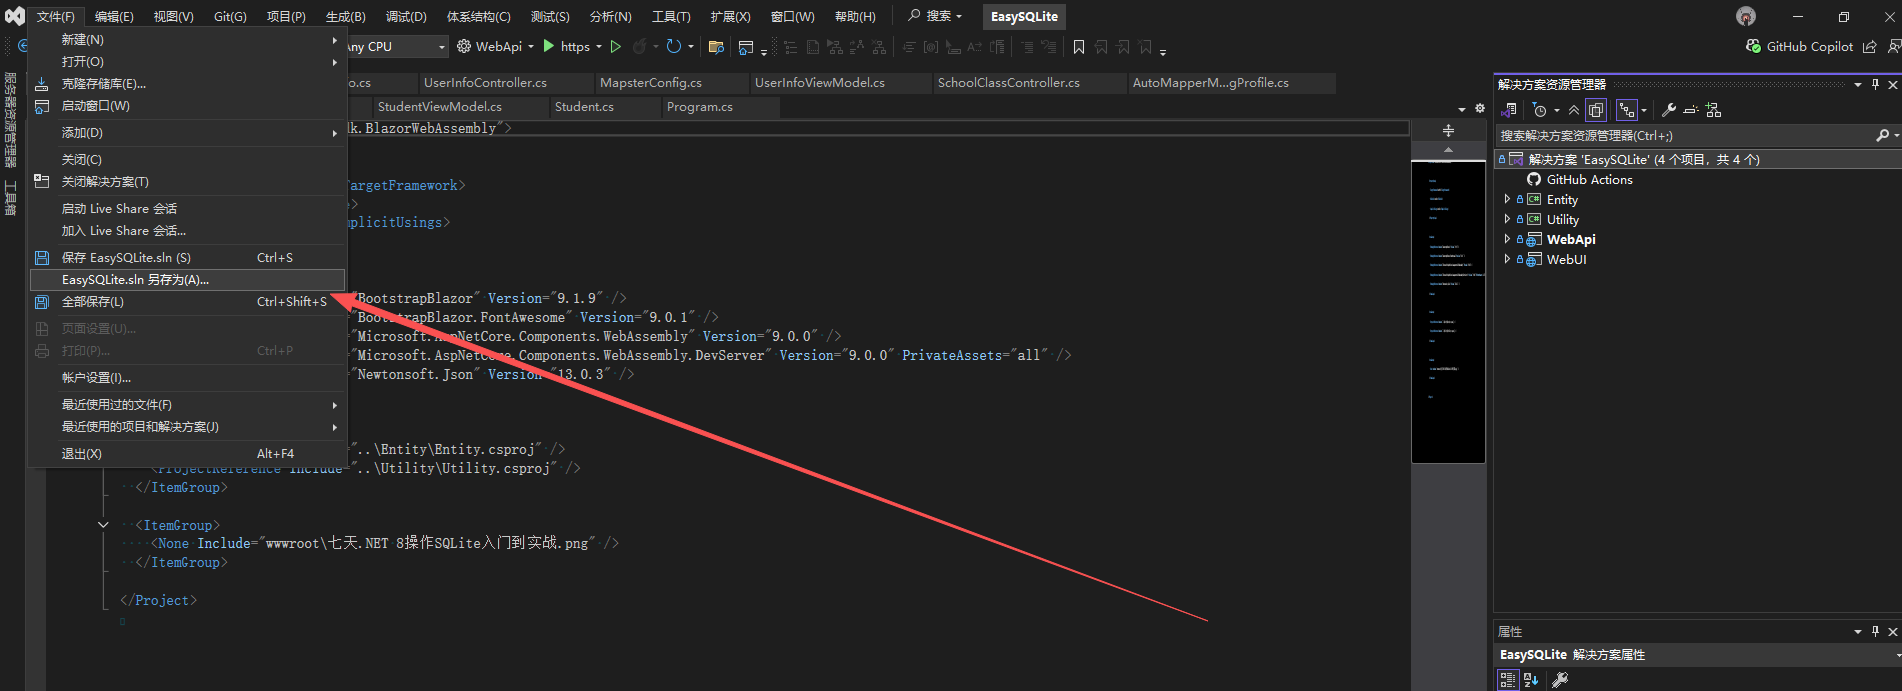The width and height of the screenshot is (1902, 691).
Task: Expand the WebApi project node
Action: point(1507,240)
